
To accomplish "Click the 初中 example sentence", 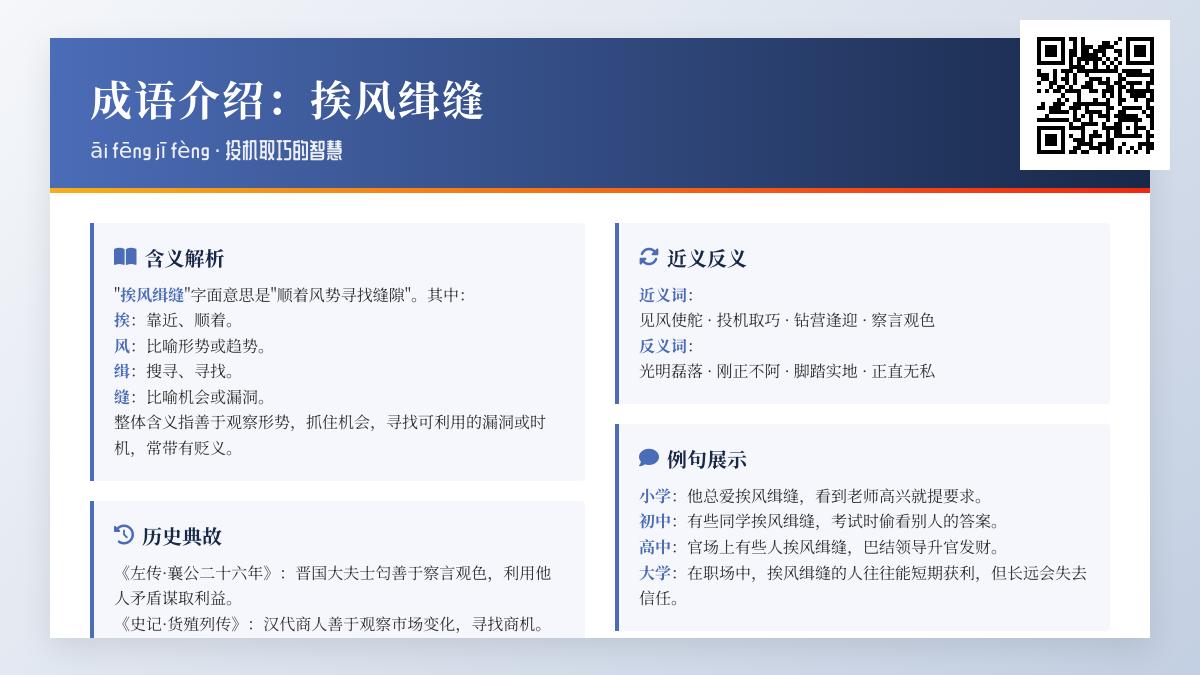I will [x=821, y=521].
